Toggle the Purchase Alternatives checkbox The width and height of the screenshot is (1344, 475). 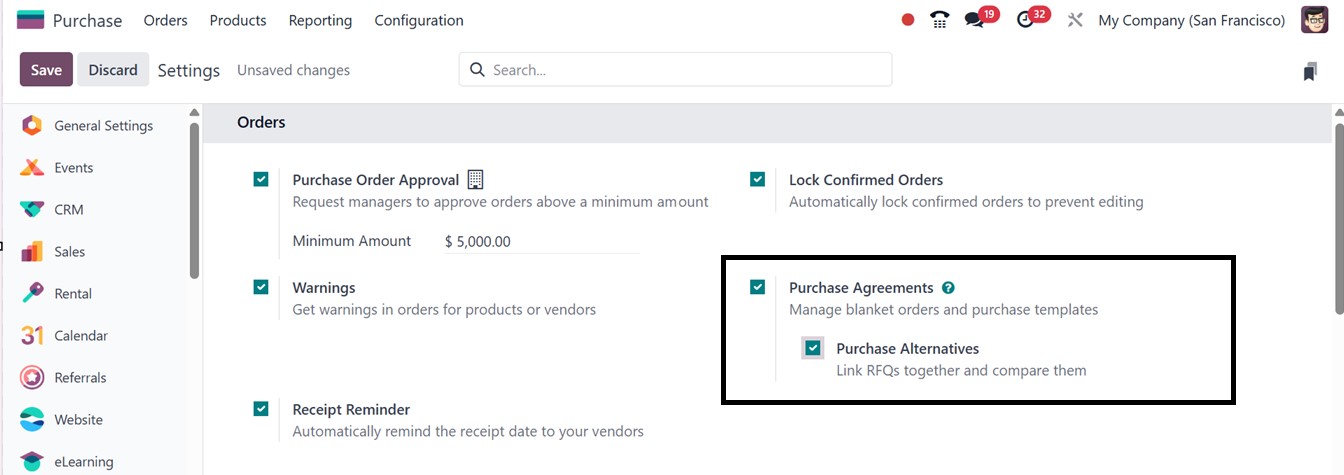pos(813,348)
